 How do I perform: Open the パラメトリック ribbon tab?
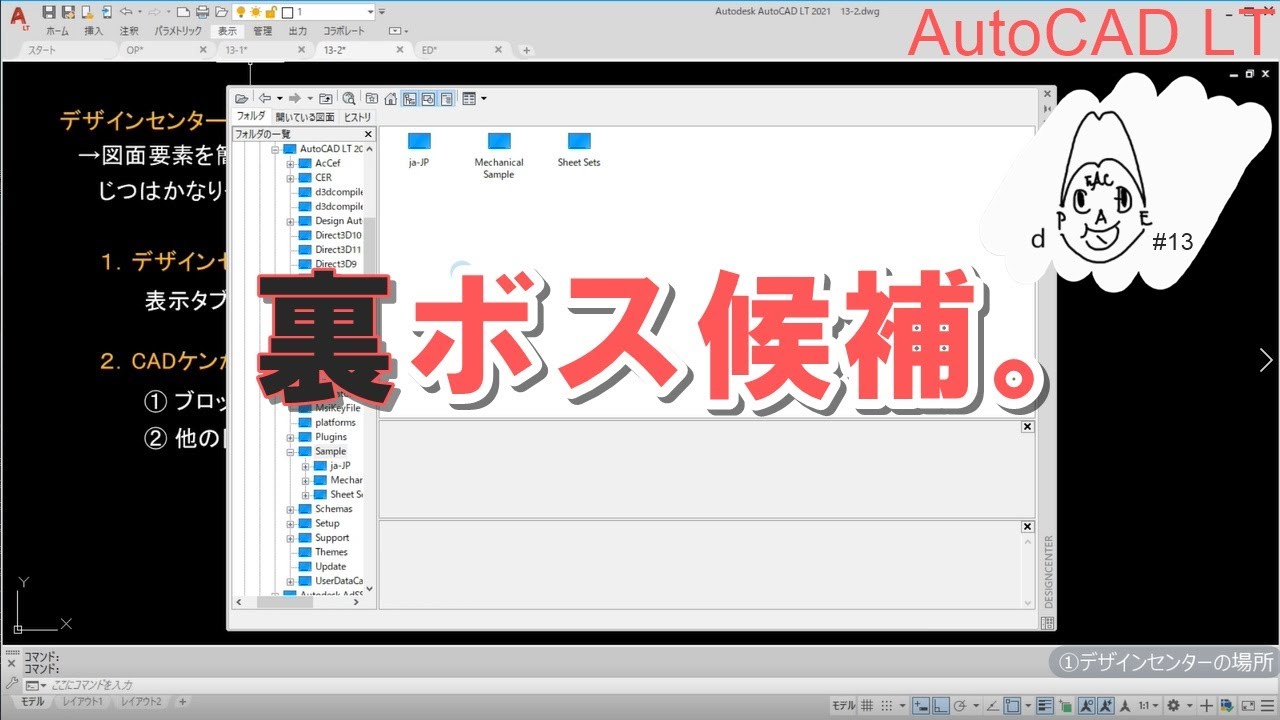178,31
